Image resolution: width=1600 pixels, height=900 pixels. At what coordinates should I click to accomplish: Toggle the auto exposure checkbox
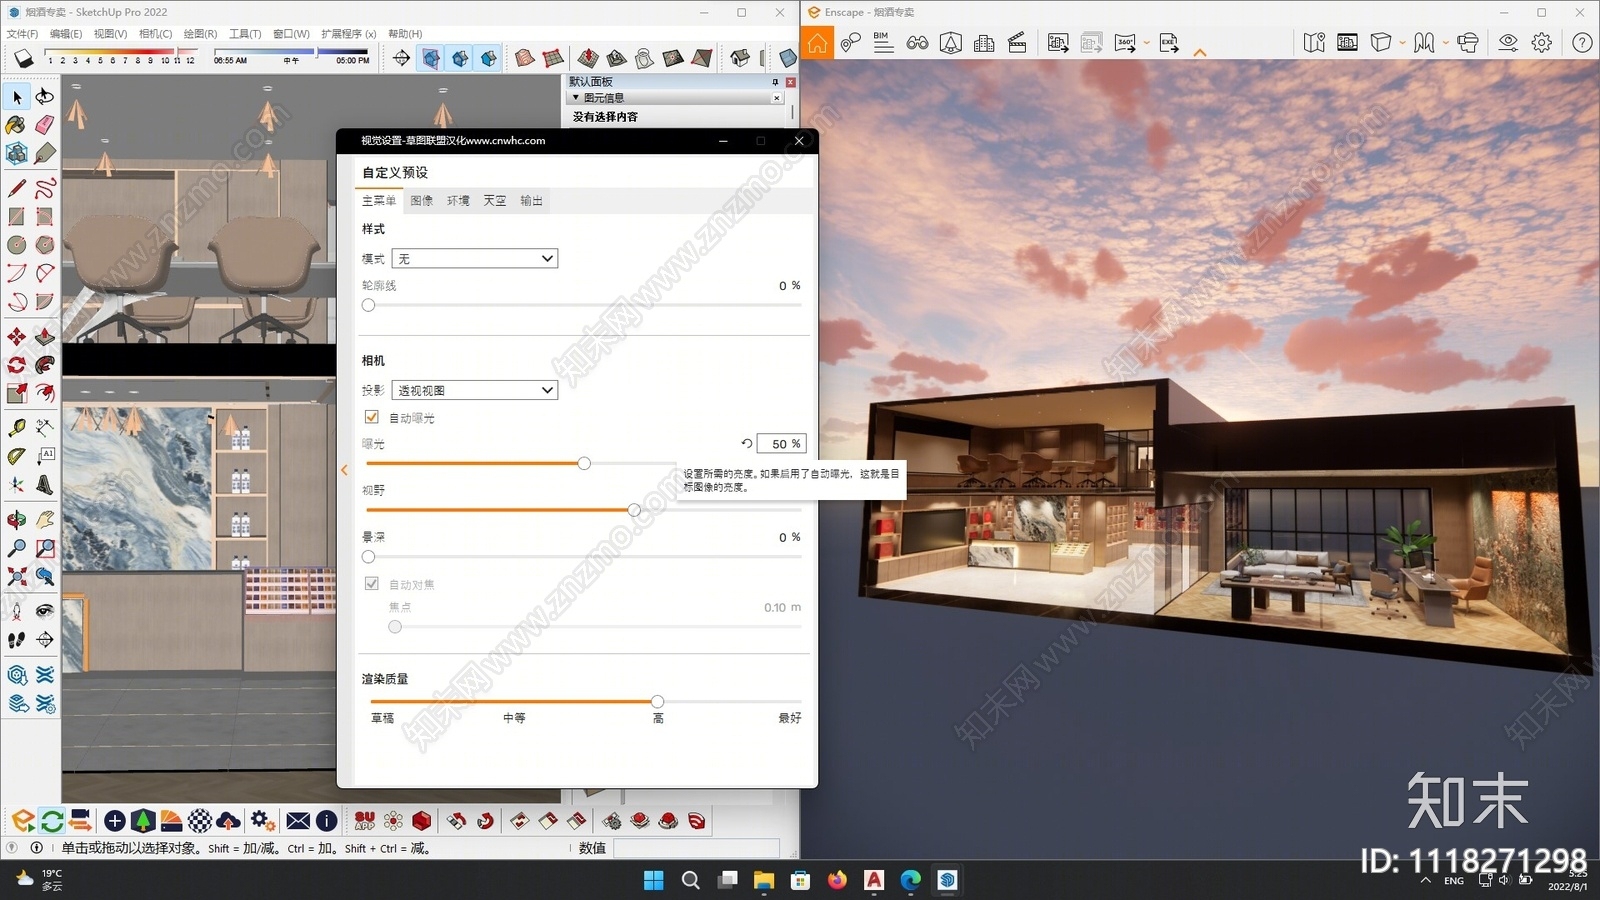pyautogui.click(x=372, y=417)
